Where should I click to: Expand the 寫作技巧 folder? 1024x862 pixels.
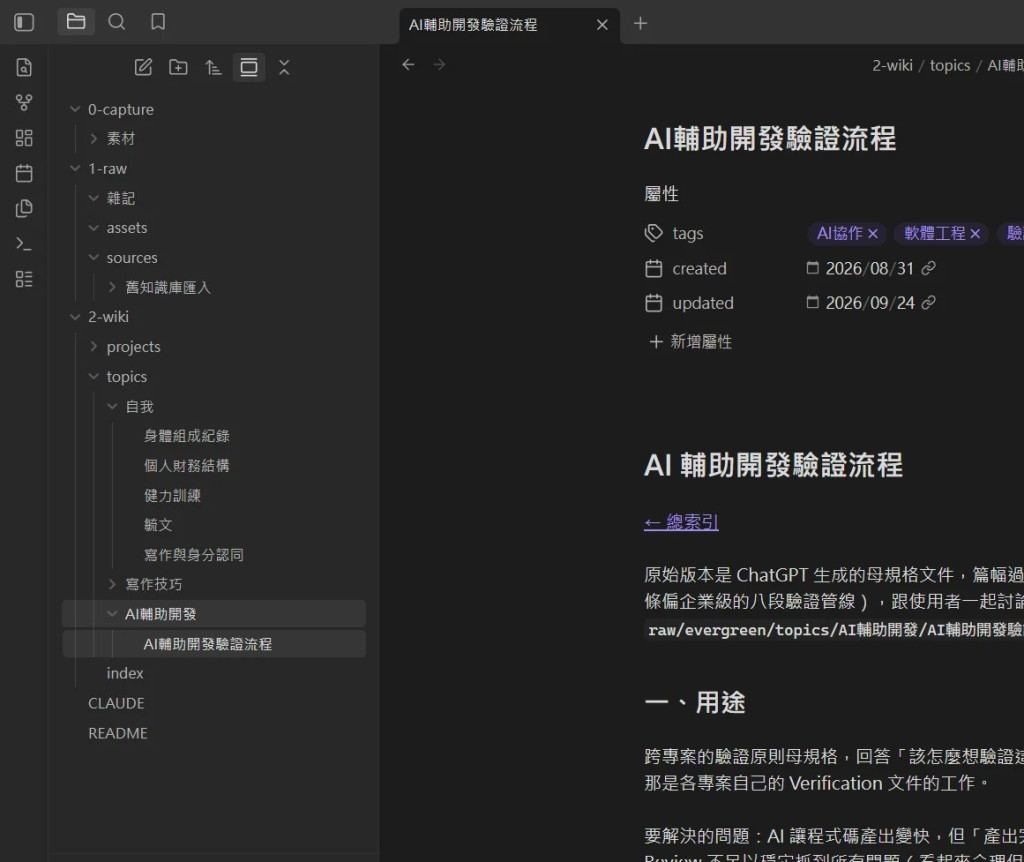112,584
